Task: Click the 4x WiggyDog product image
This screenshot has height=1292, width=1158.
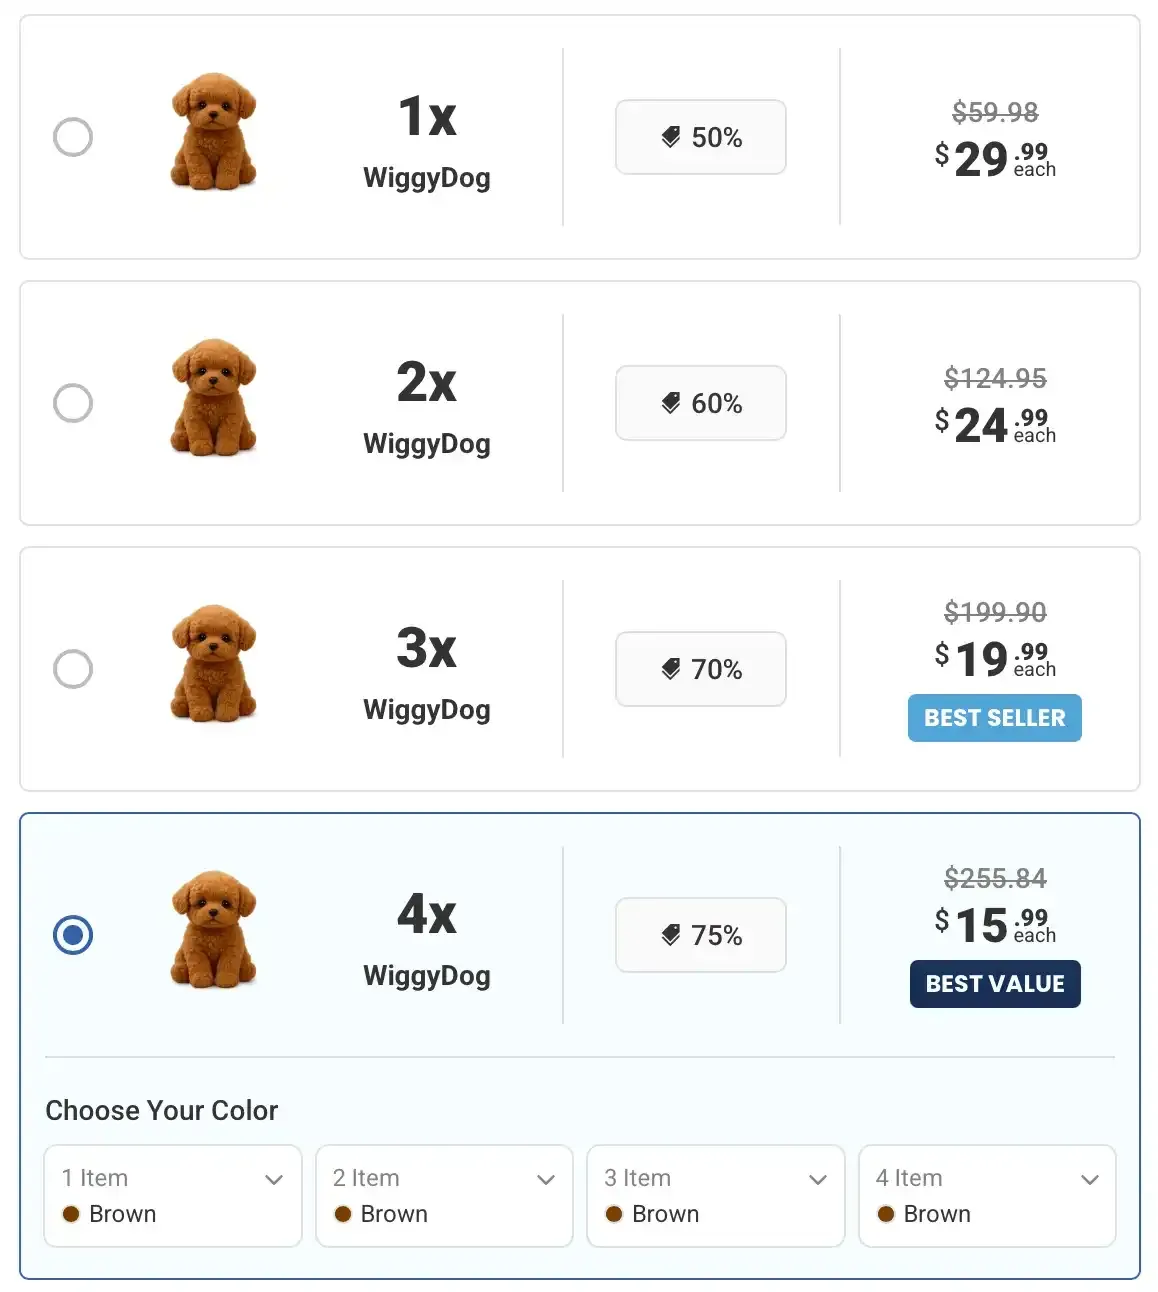Action: pyautogui.click(x=214, y=931)
